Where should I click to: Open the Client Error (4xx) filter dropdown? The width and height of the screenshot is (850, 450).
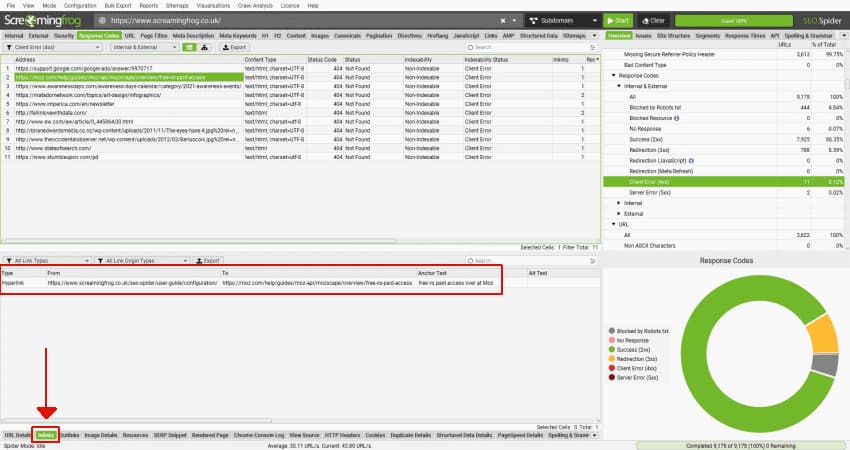point(52,47)
